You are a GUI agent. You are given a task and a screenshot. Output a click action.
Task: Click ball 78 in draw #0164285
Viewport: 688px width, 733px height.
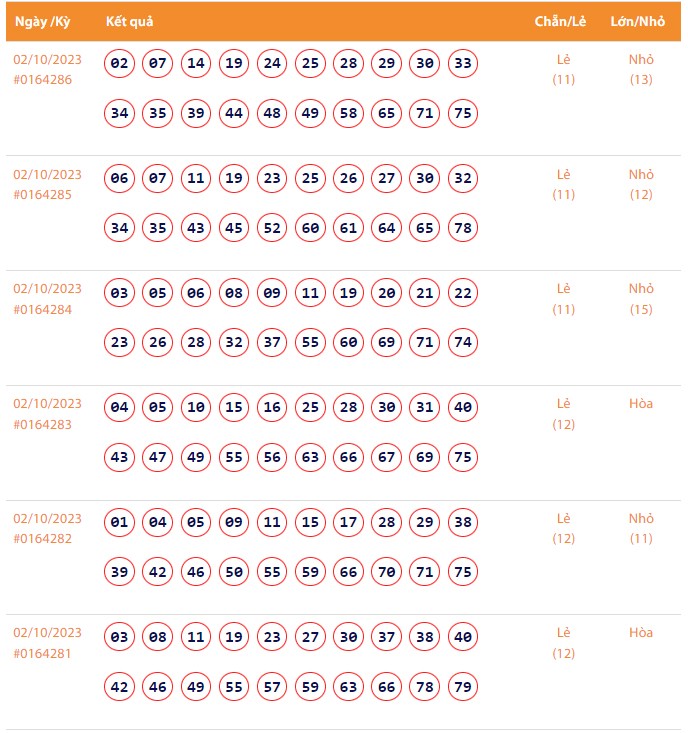[x=462, y=228]
